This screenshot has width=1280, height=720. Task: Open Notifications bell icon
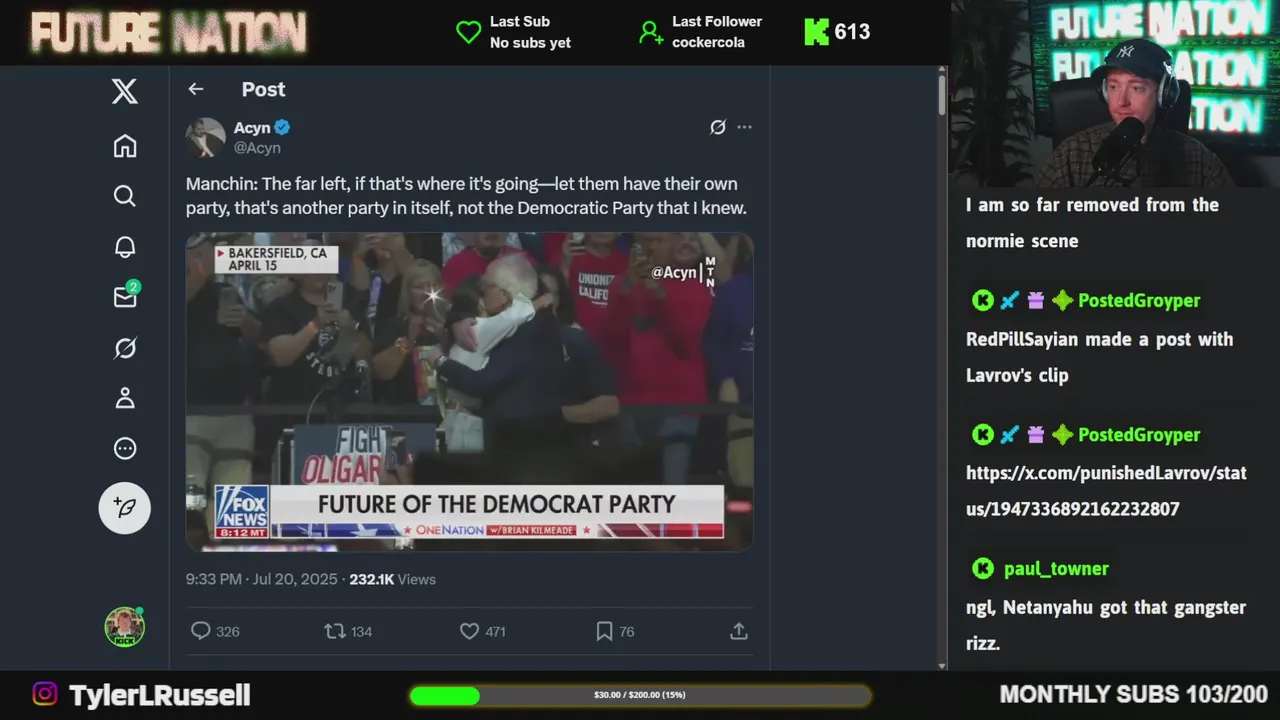(x=124, y=247)
